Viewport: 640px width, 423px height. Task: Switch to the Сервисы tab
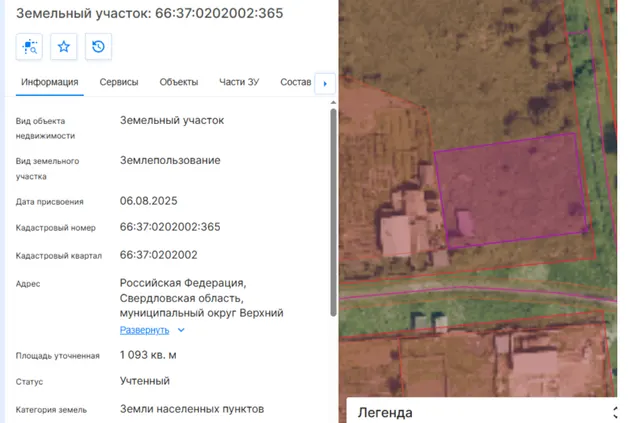coord(119,82)
